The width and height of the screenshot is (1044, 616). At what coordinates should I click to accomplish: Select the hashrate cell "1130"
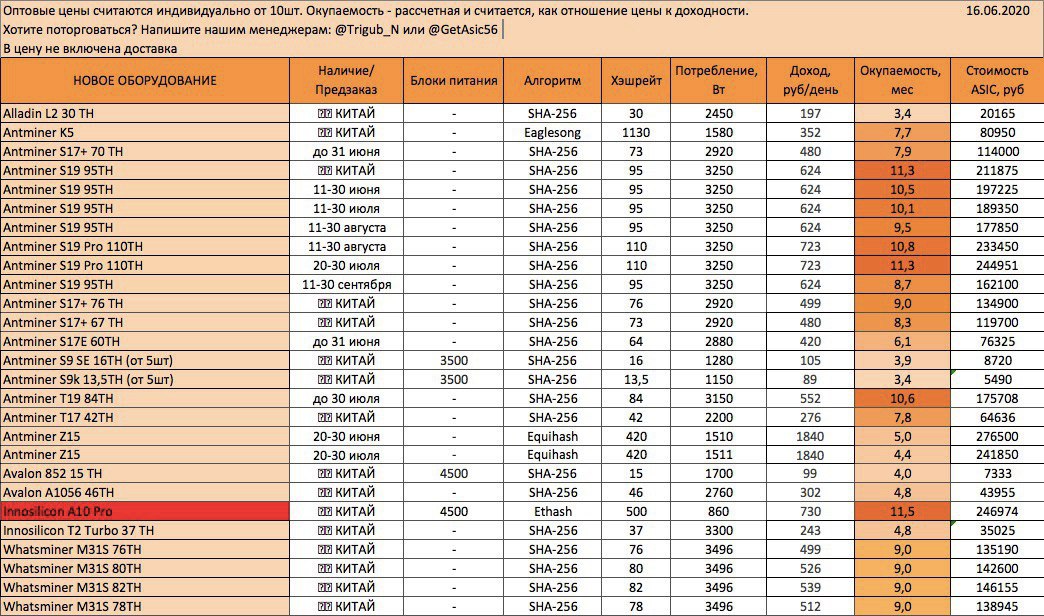click(636, 133)
